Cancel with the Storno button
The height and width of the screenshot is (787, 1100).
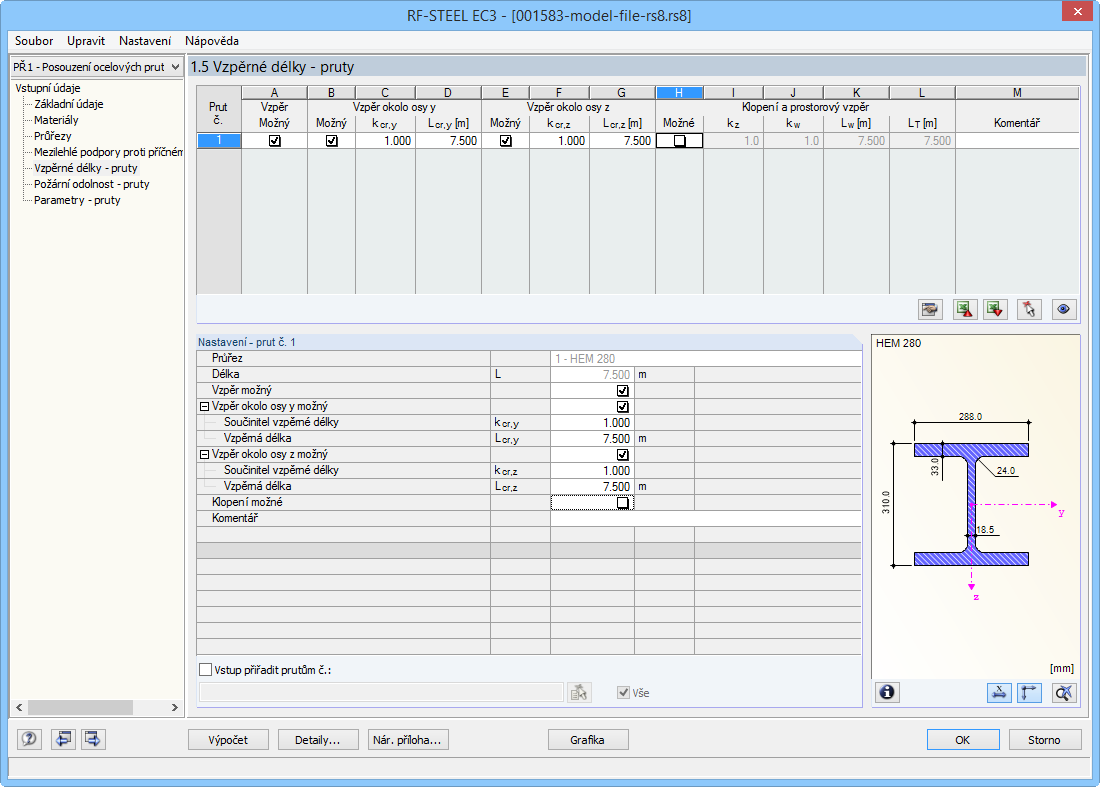[x=1045, y=739]
